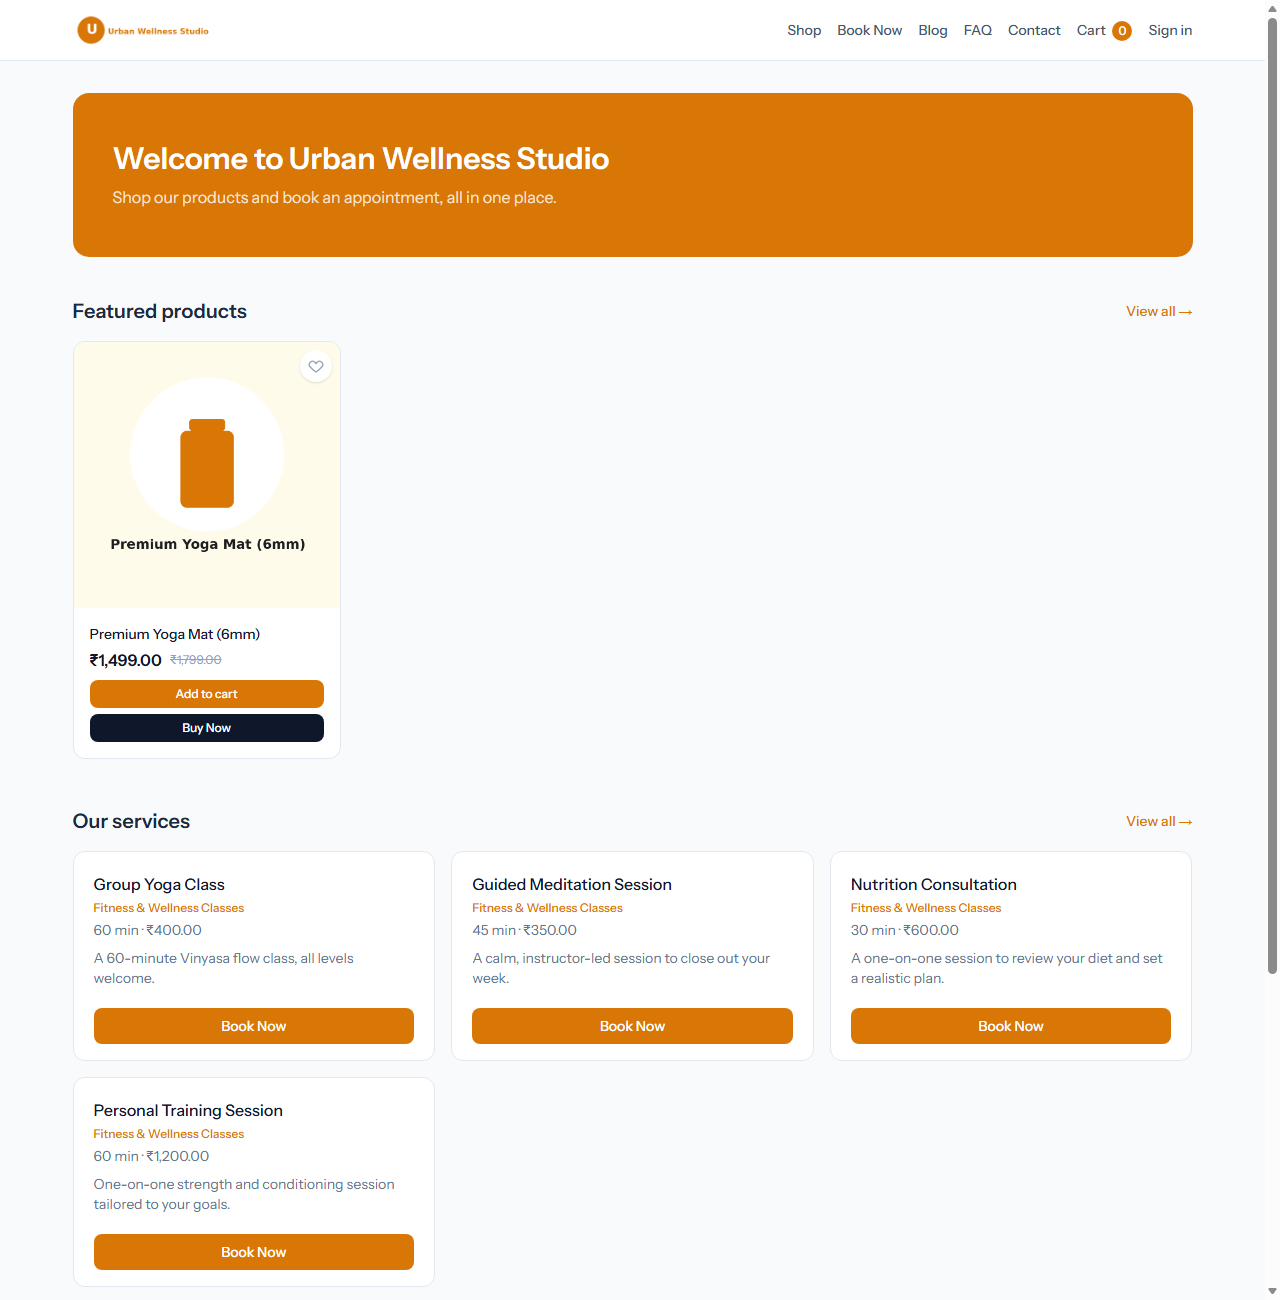View all featured products
This screenshot has width=1280, height=1300.
click(1159, 311)
